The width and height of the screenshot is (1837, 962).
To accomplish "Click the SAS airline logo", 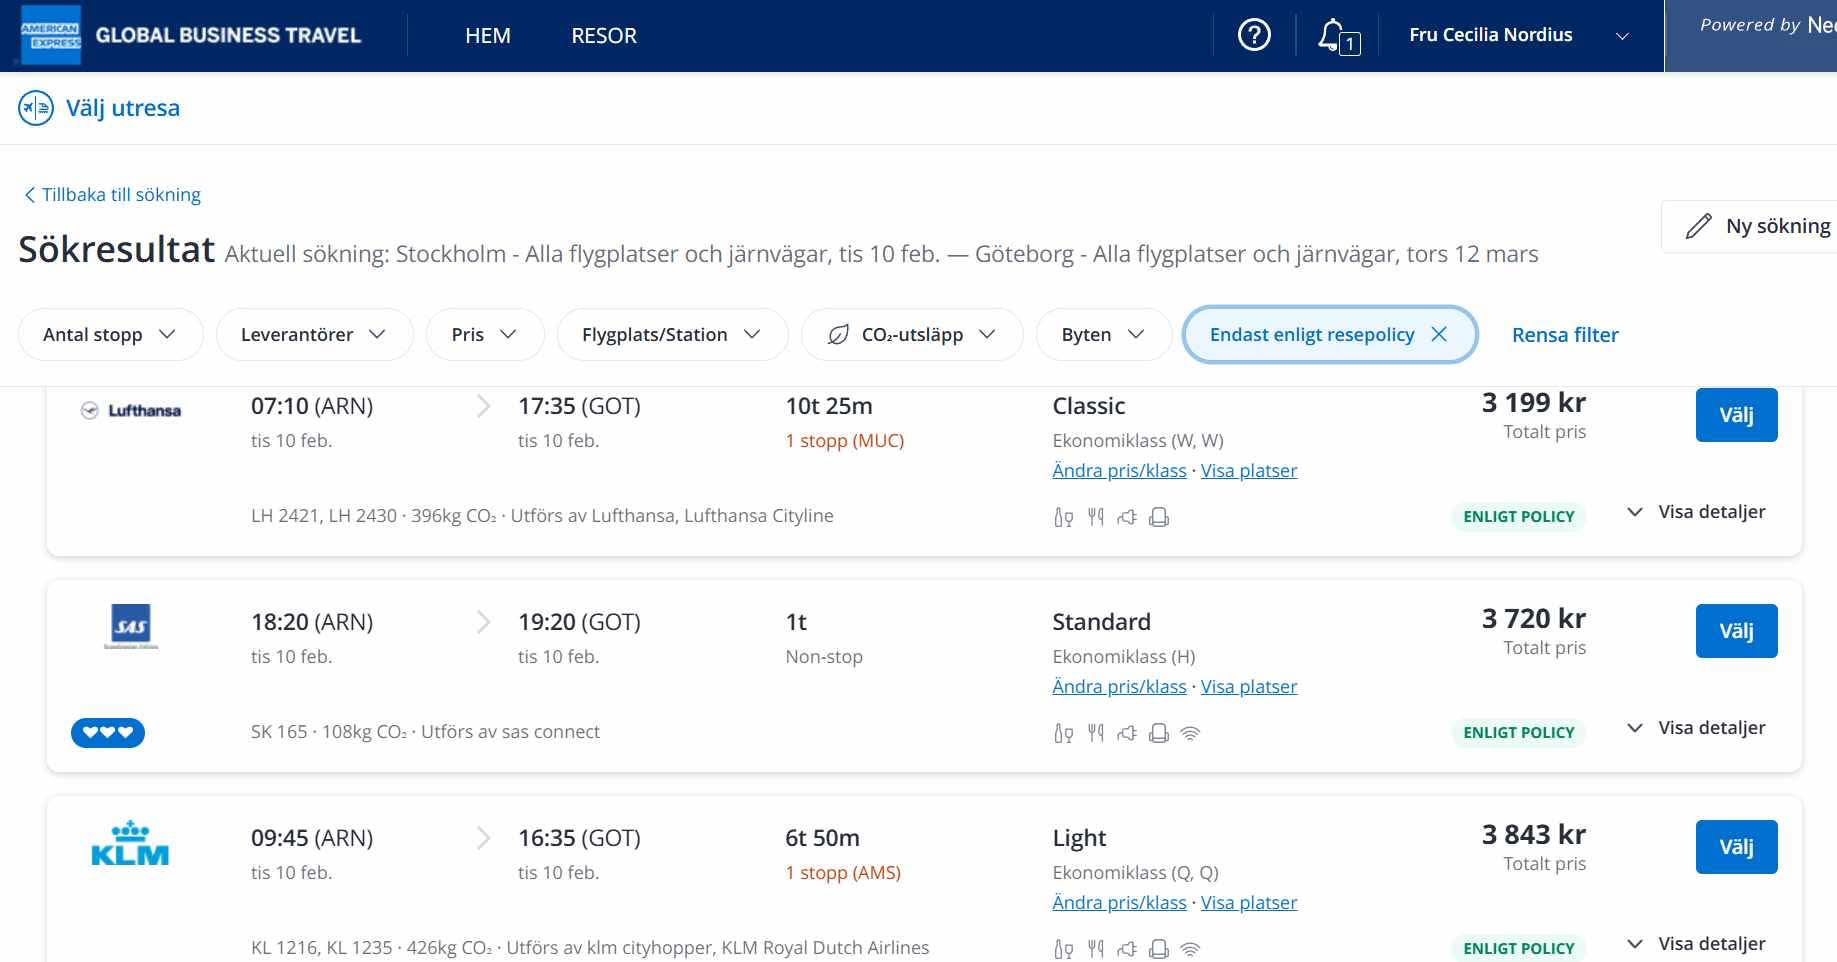I will 131,626.
